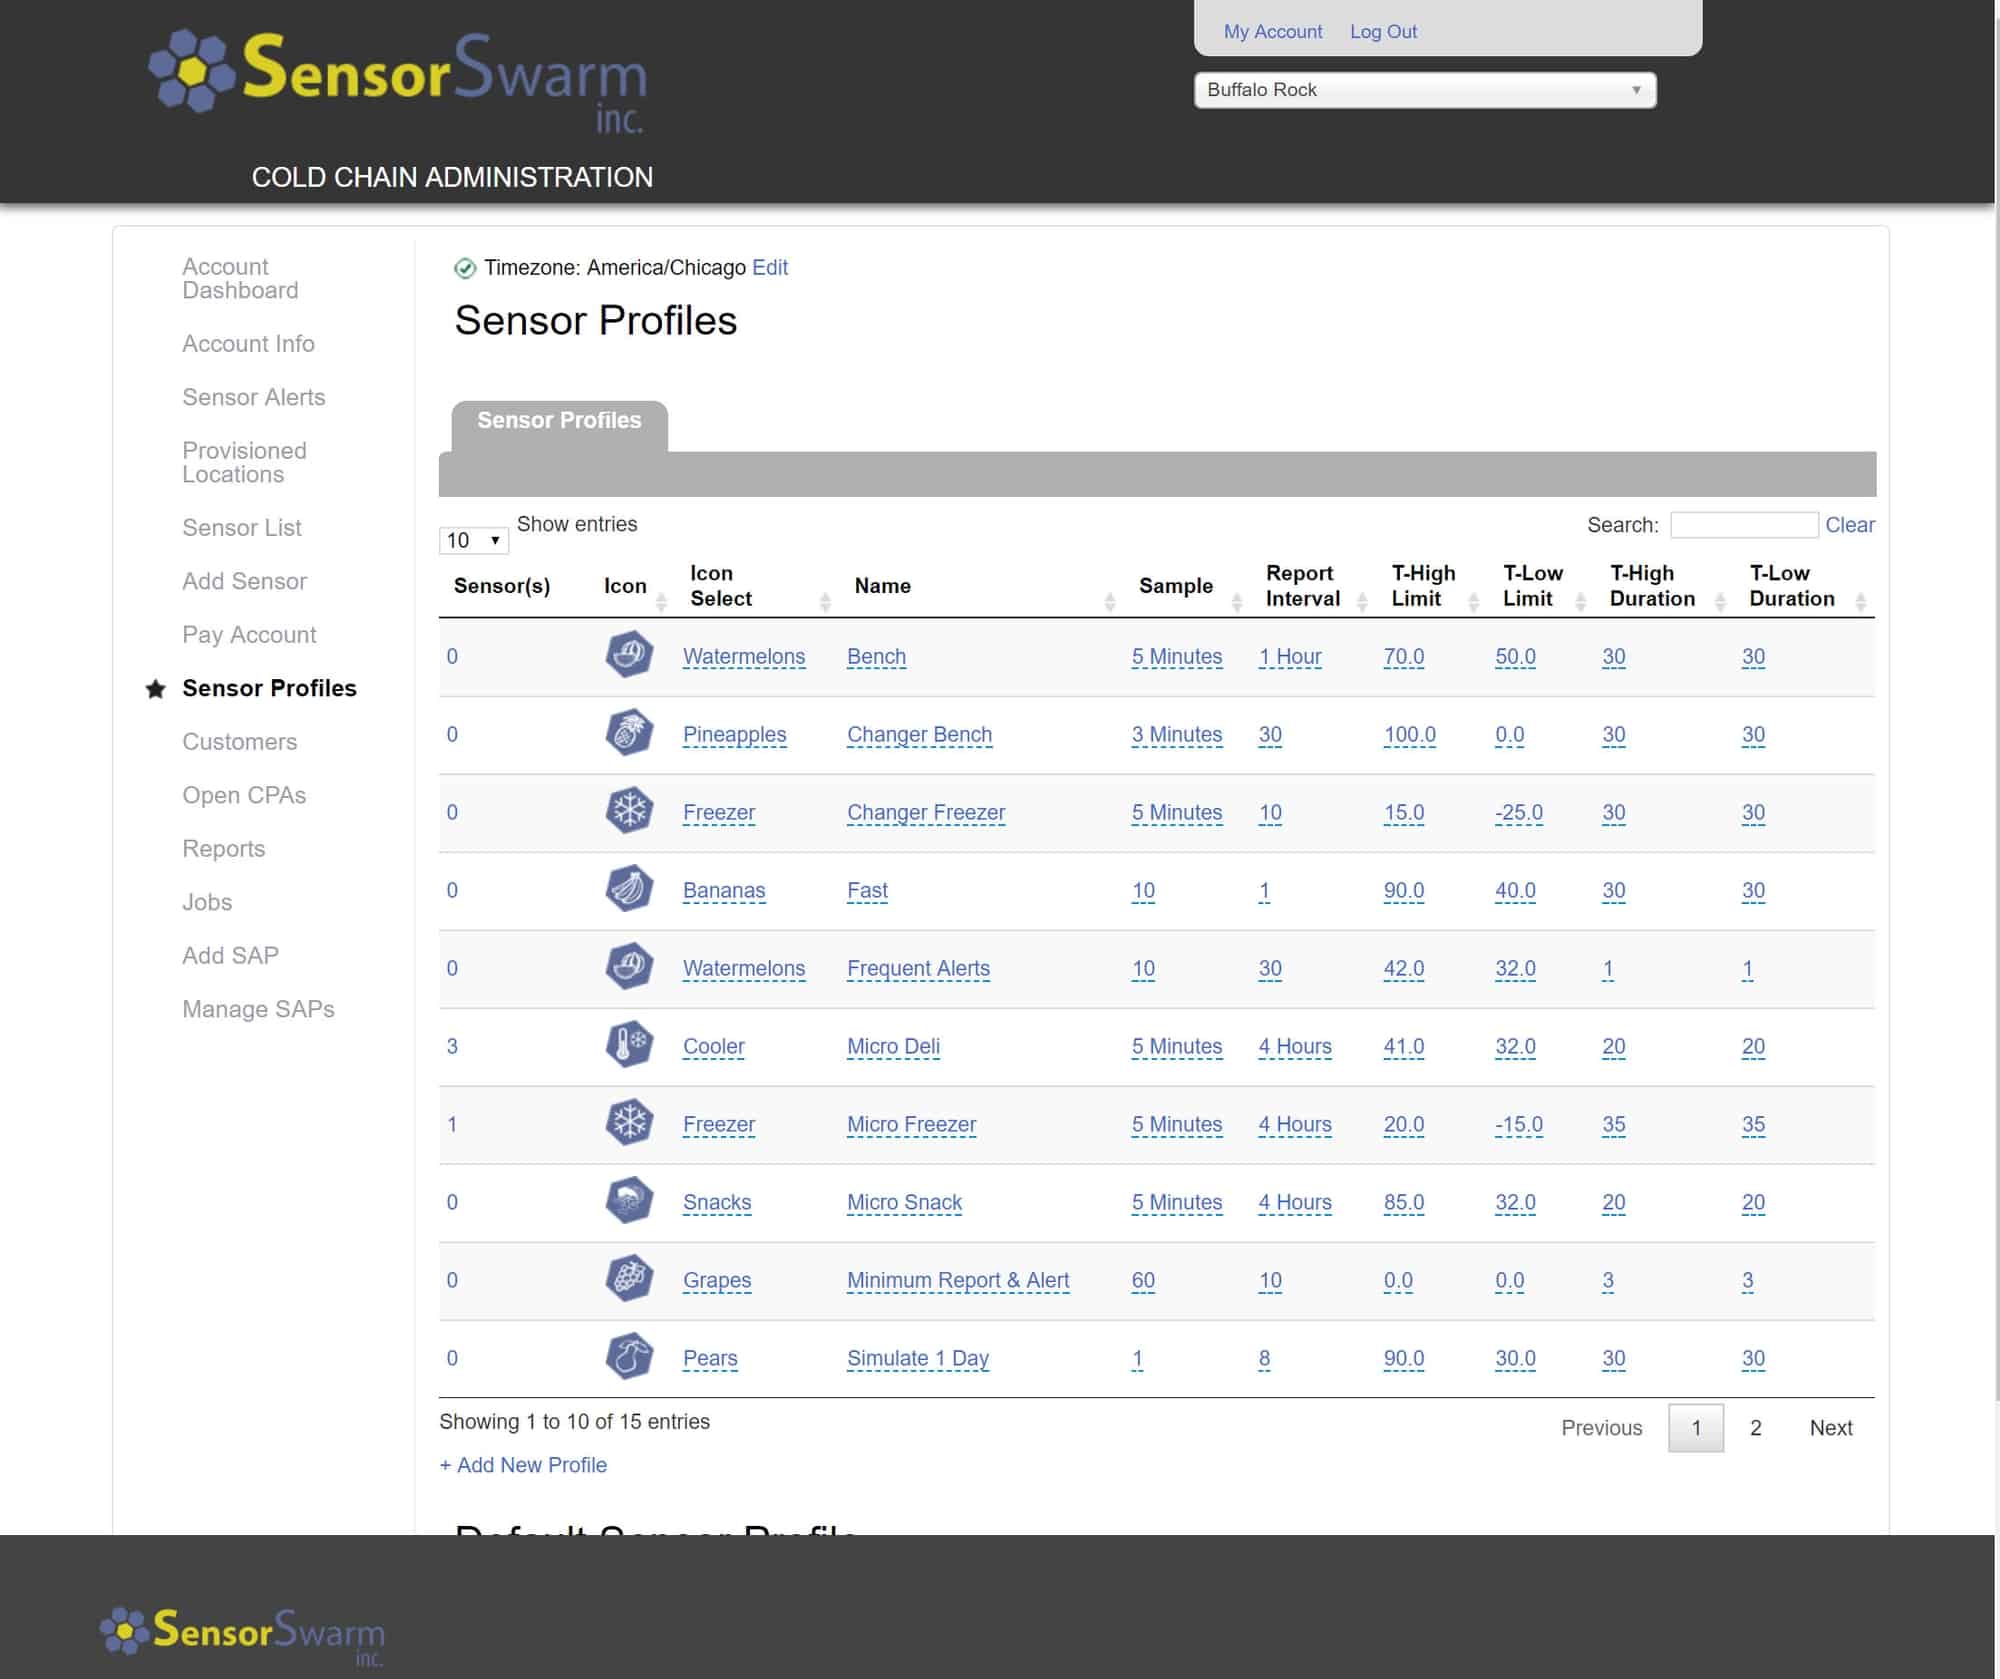Open Manage SAPs in the sidebar
This screenshot has height=1679, width=2000.
[x=258, y=1009]
